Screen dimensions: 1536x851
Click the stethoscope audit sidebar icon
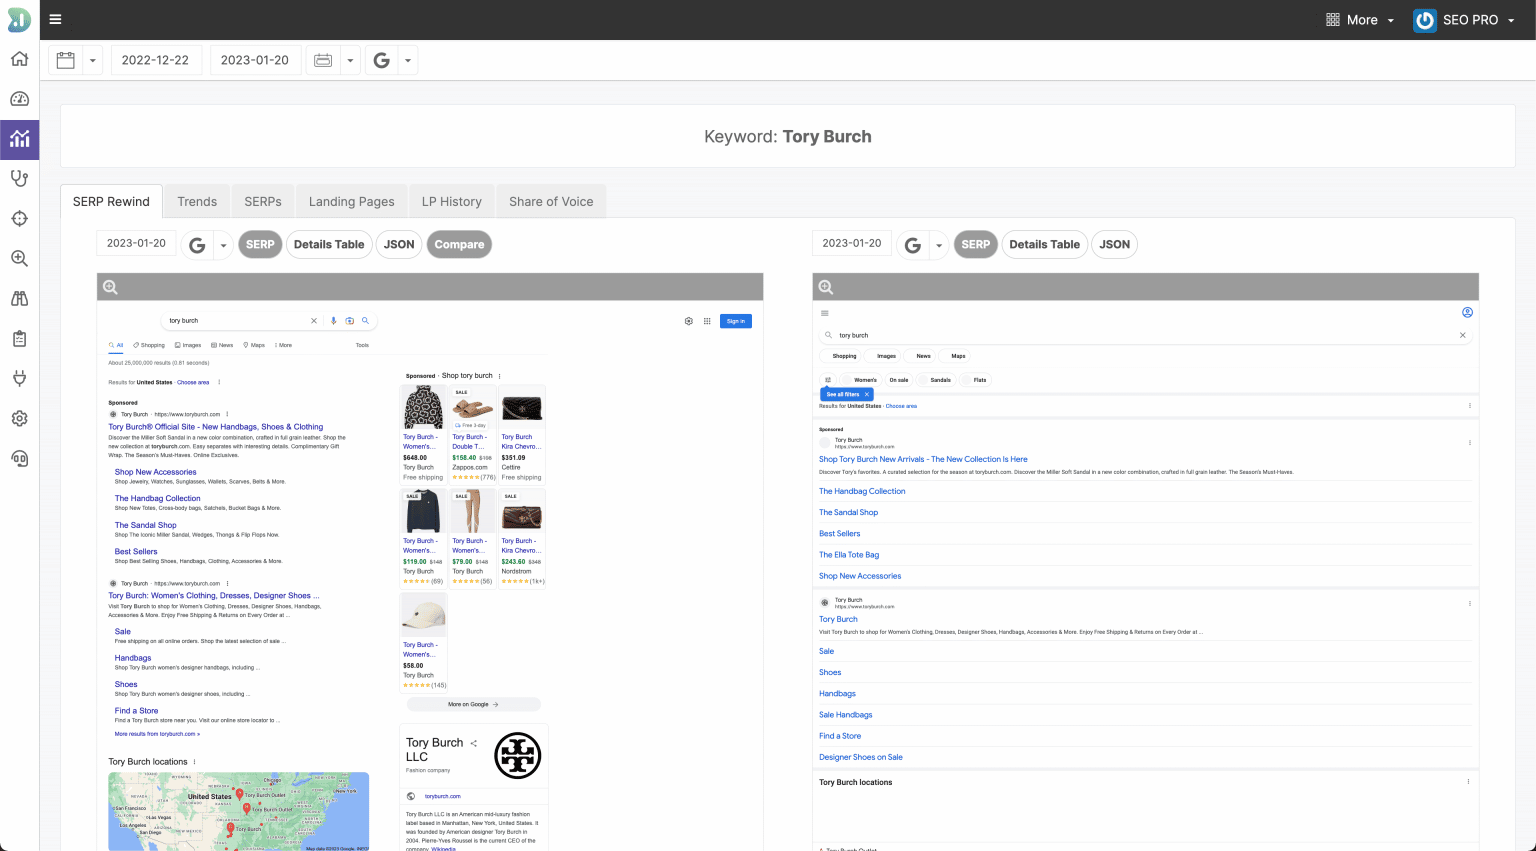pyautogui.click(x=19, y=179)
